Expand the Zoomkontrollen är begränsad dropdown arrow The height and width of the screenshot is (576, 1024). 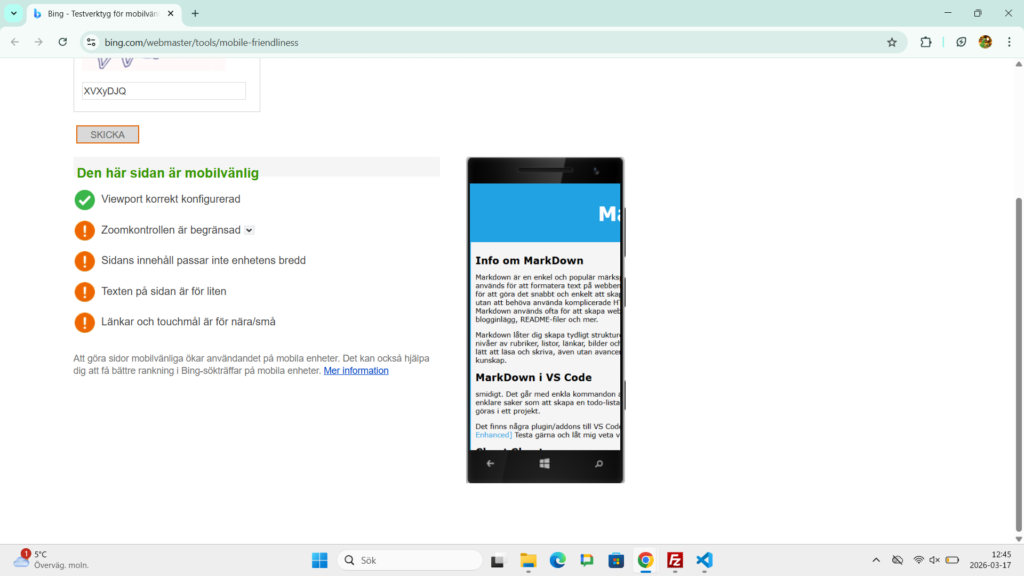pos(249,230)
